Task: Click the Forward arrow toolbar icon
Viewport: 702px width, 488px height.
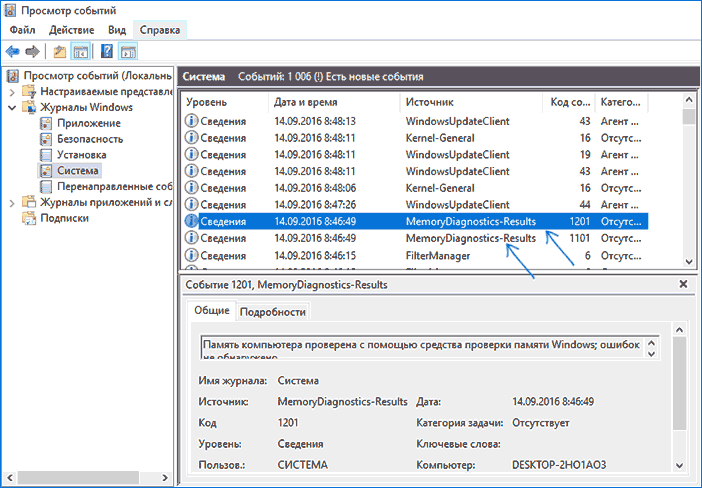Action: click(32, 51)
